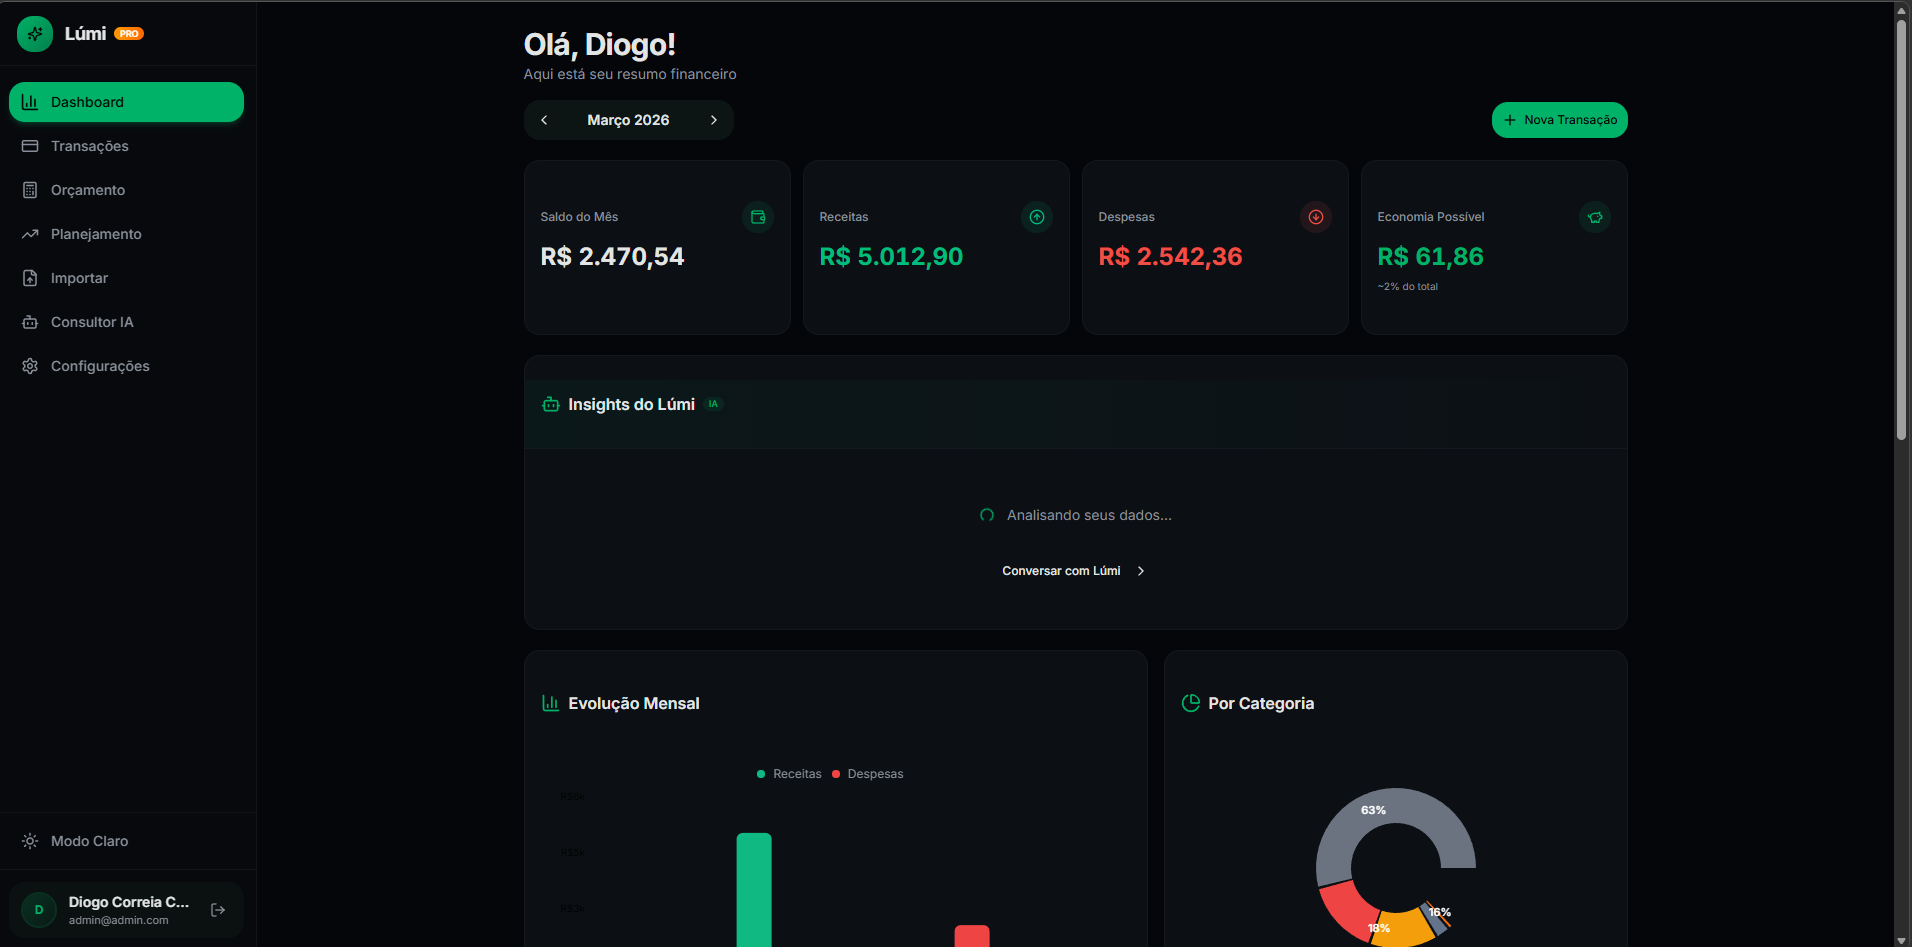Viewport: 1912px width, 947px height.
Task: Click the PRO badge next to Lúmi
Action: [129, 34]
